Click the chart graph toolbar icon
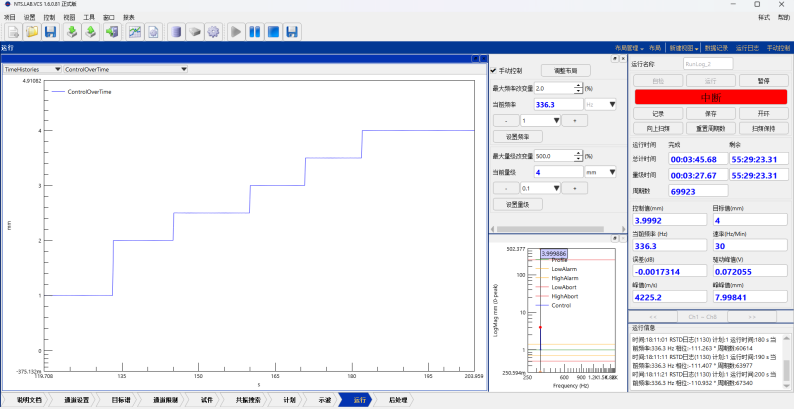The width and height of the screenshot is (794, 409). 135,32
